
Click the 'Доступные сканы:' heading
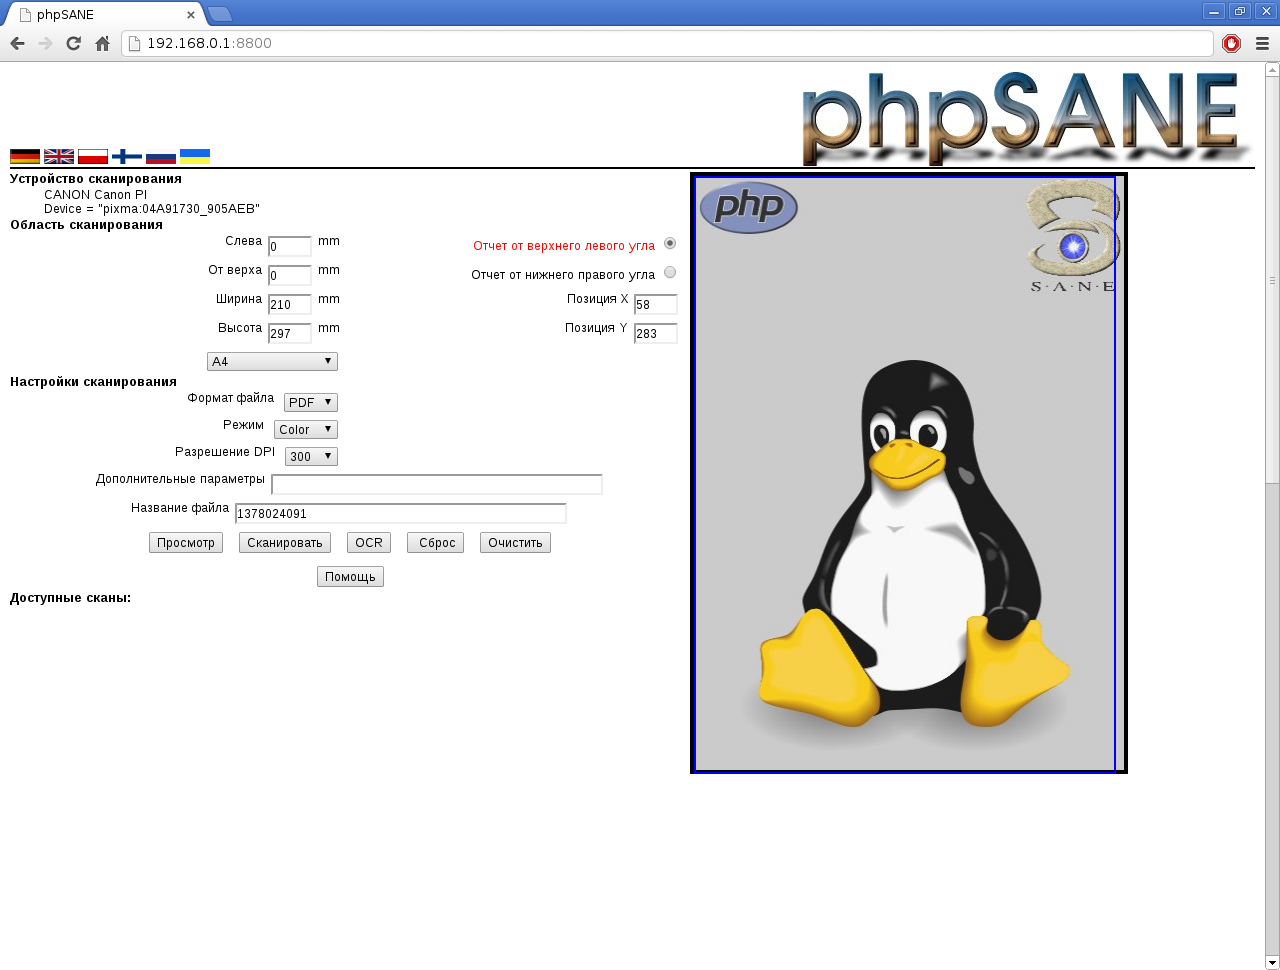tap(70, 598)
